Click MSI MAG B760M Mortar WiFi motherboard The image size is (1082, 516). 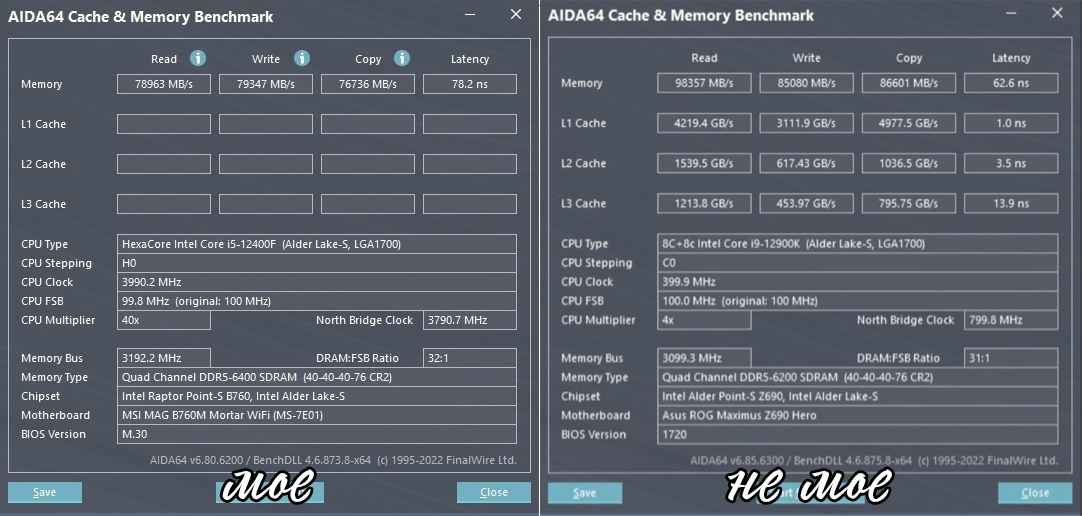317,415
